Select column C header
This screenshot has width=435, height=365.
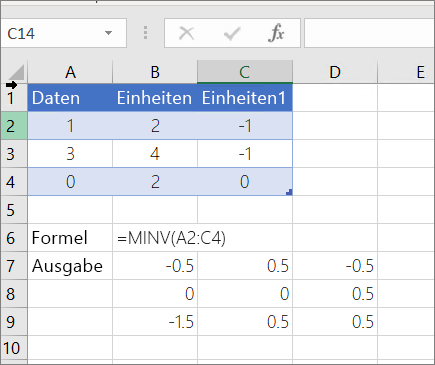(x=245, y=72)
